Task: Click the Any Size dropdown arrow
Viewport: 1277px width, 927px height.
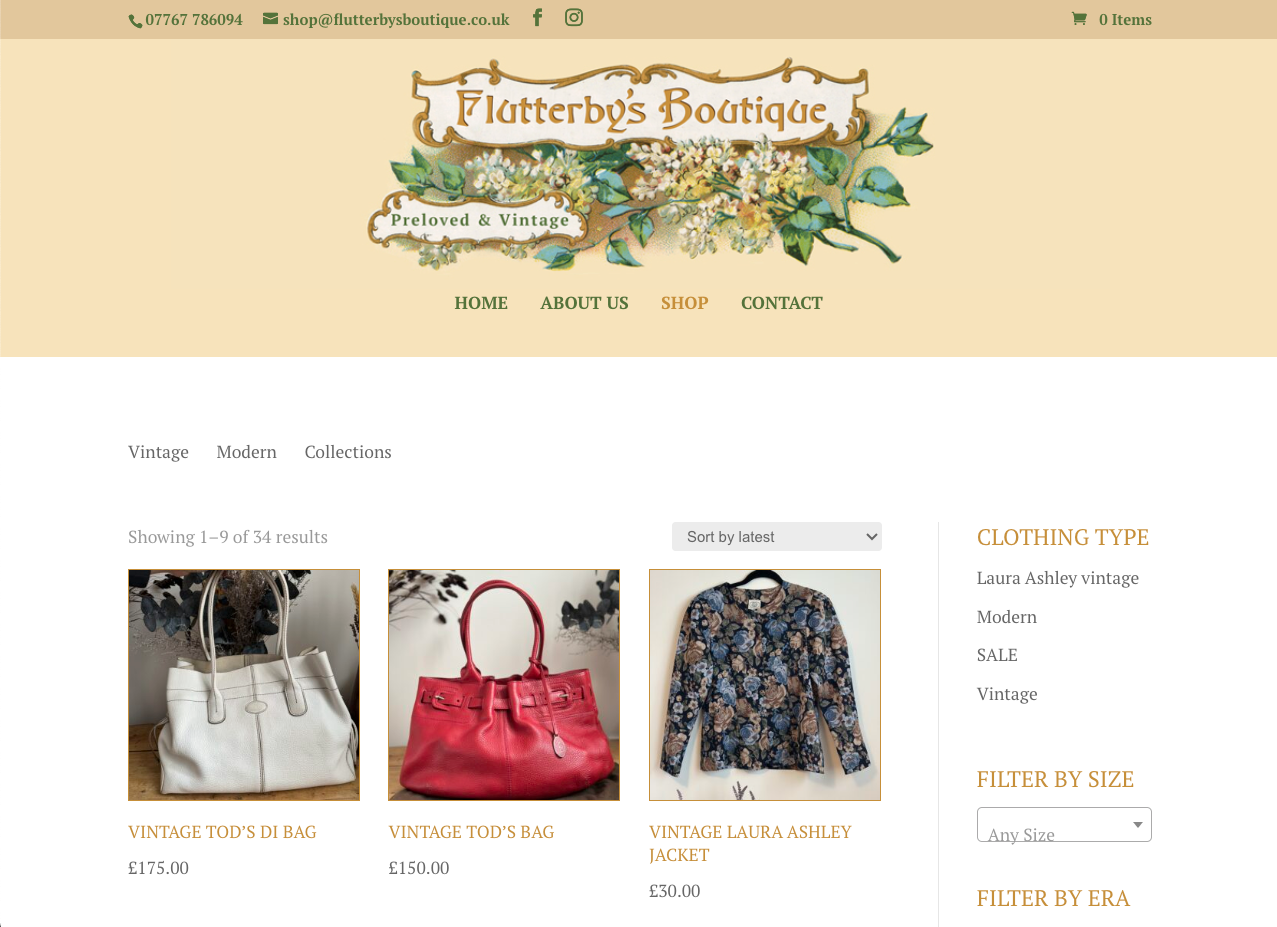Action: tap(1137, 825)
